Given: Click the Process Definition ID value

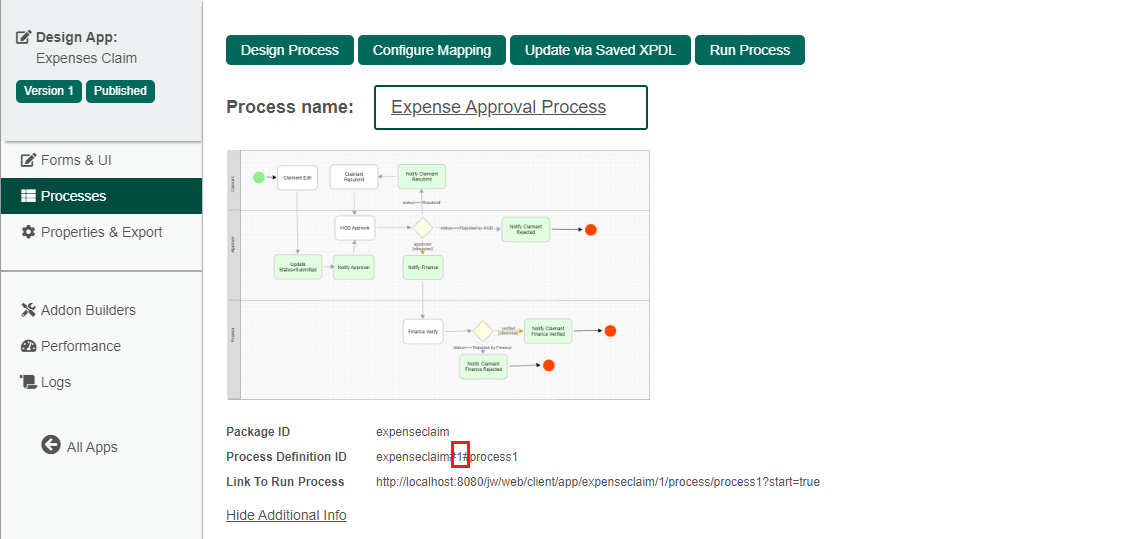Looking at the screenshot, I should pos(446,457).
